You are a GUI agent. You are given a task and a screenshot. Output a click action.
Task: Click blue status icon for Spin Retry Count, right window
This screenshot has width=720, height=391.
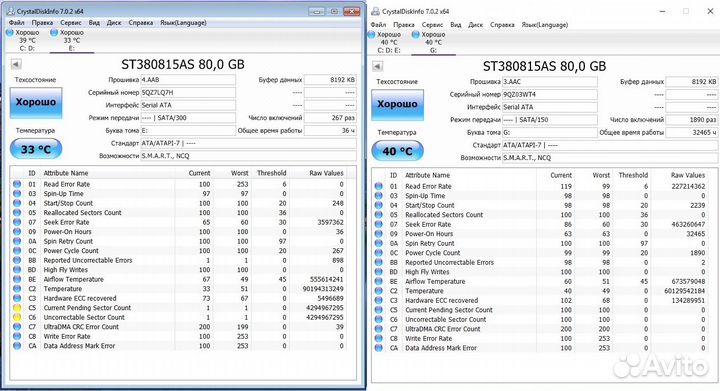pos(378,243)
